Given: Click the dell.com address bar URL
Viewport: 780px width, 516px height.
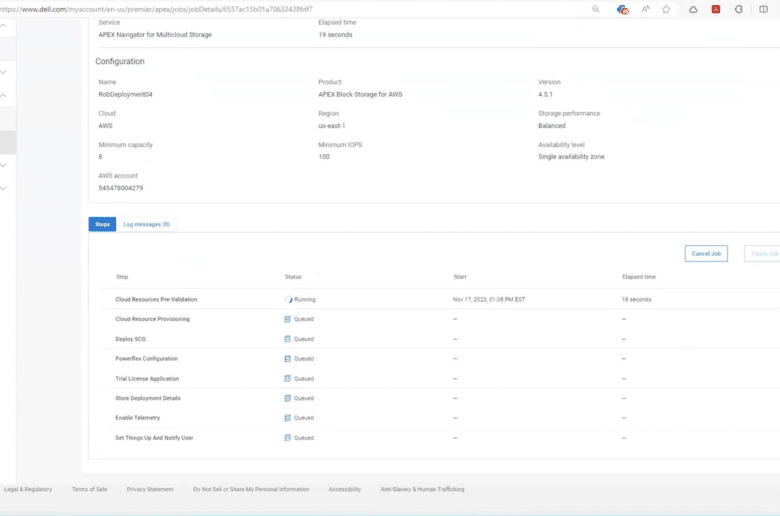Looking at the screenshot, I should 156,9.
